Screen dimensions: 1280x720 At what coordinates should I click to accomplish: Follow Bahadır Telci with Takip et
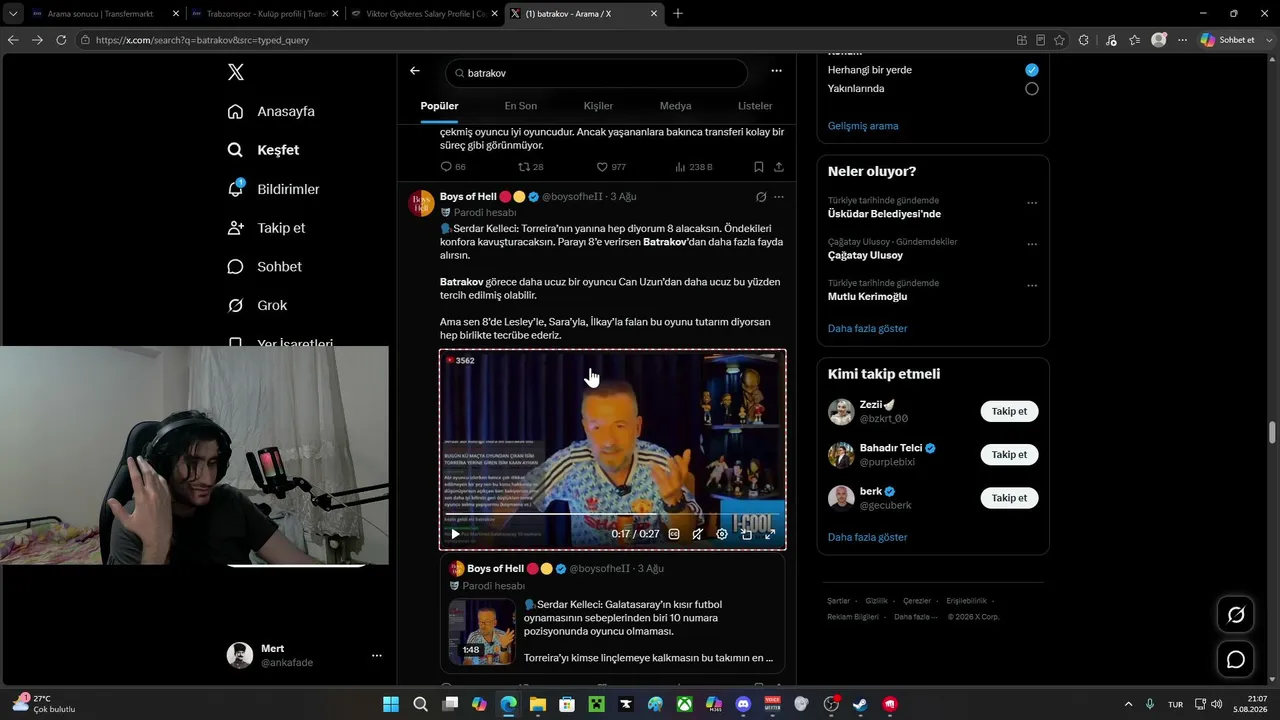click(x=1009, y=455)
